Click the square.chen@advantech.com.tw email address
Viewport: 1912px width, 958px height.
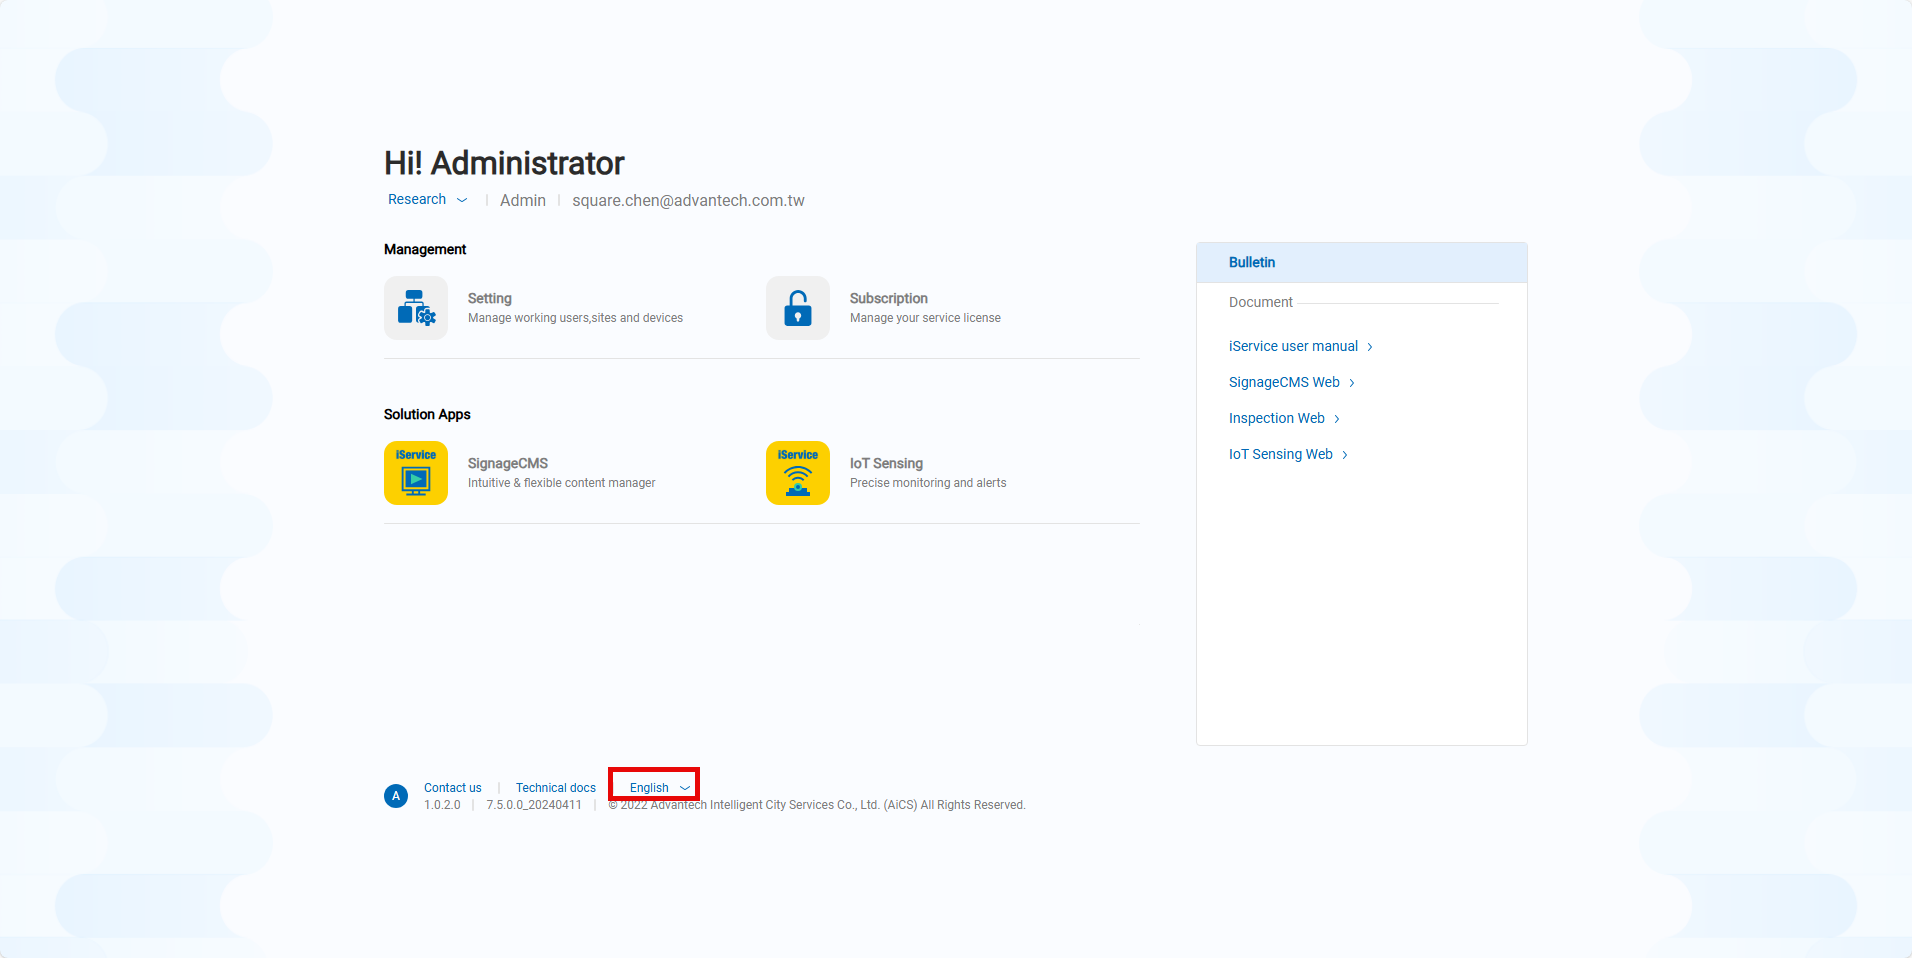point(688,201)
